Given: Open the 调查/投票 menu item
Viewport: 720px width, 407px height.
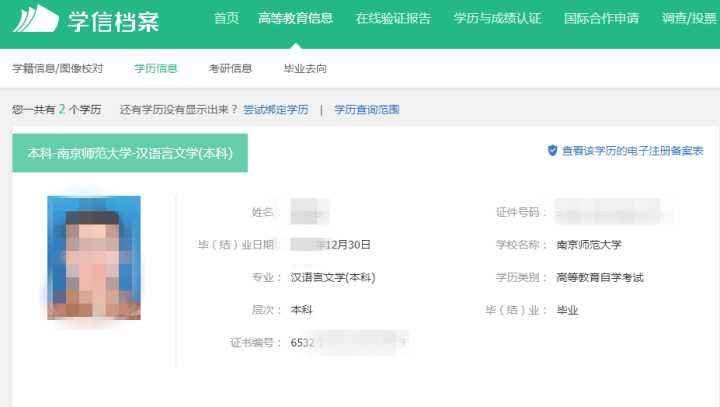Looking at the screenshot, I should tap(690, 18).
